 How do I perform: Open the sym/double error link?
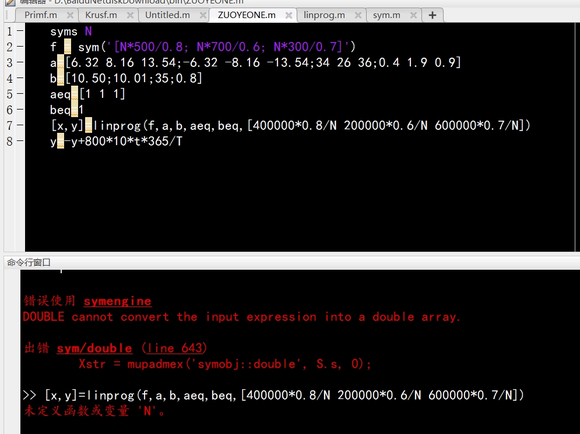tap(94, 348)
